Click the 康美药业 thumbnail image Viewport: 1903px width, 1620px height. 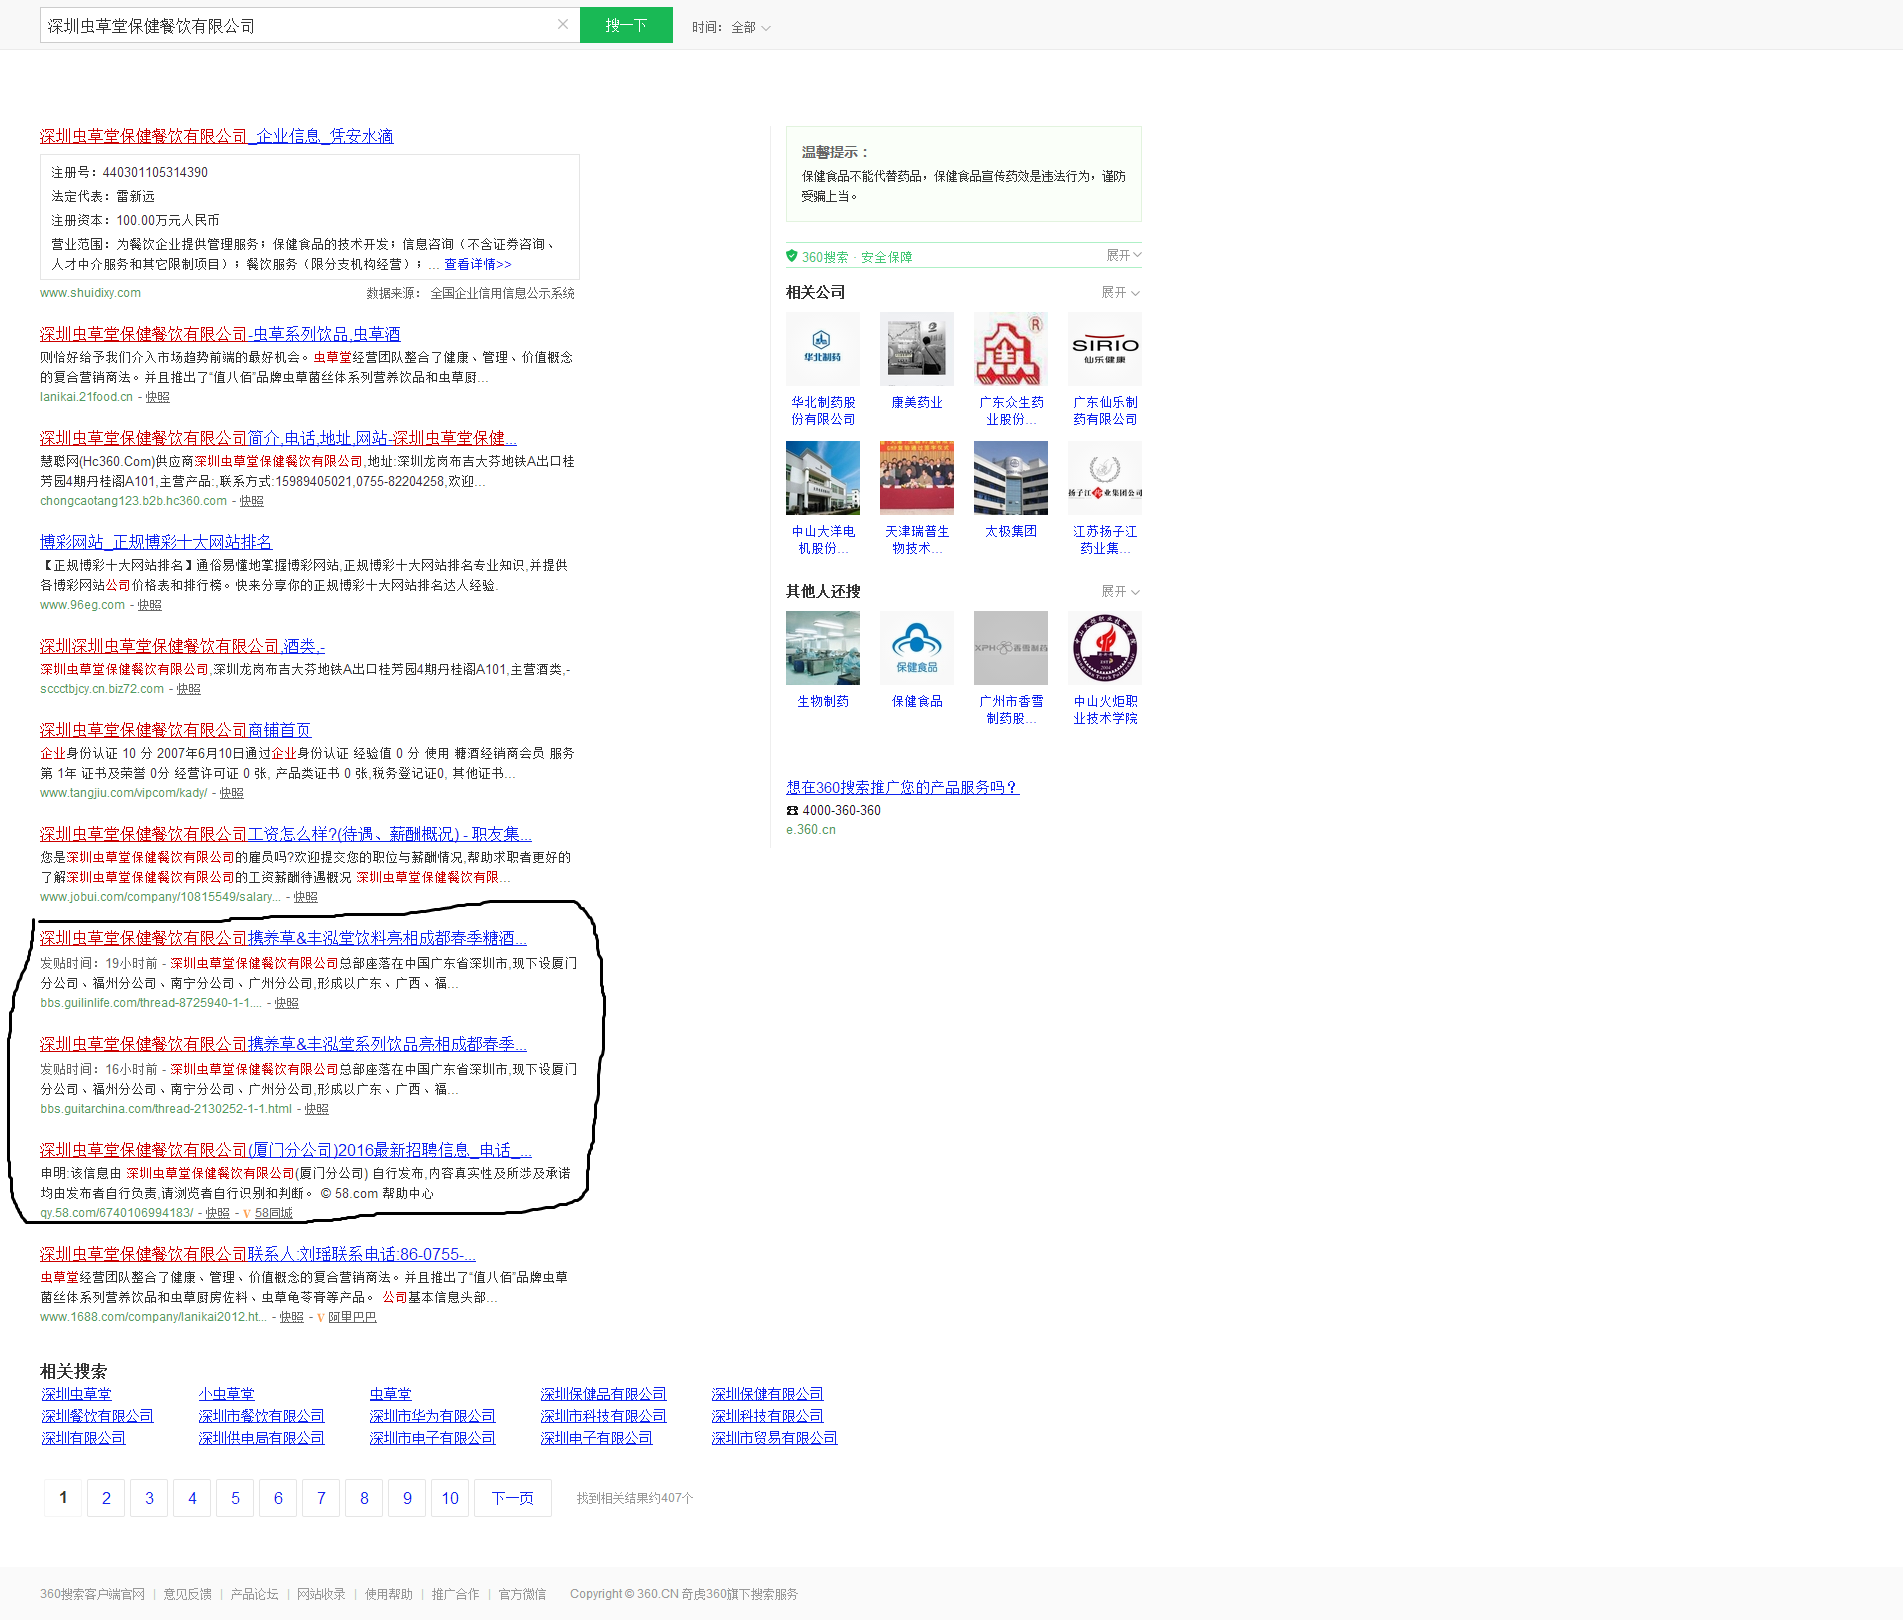(x=917, y=349)
